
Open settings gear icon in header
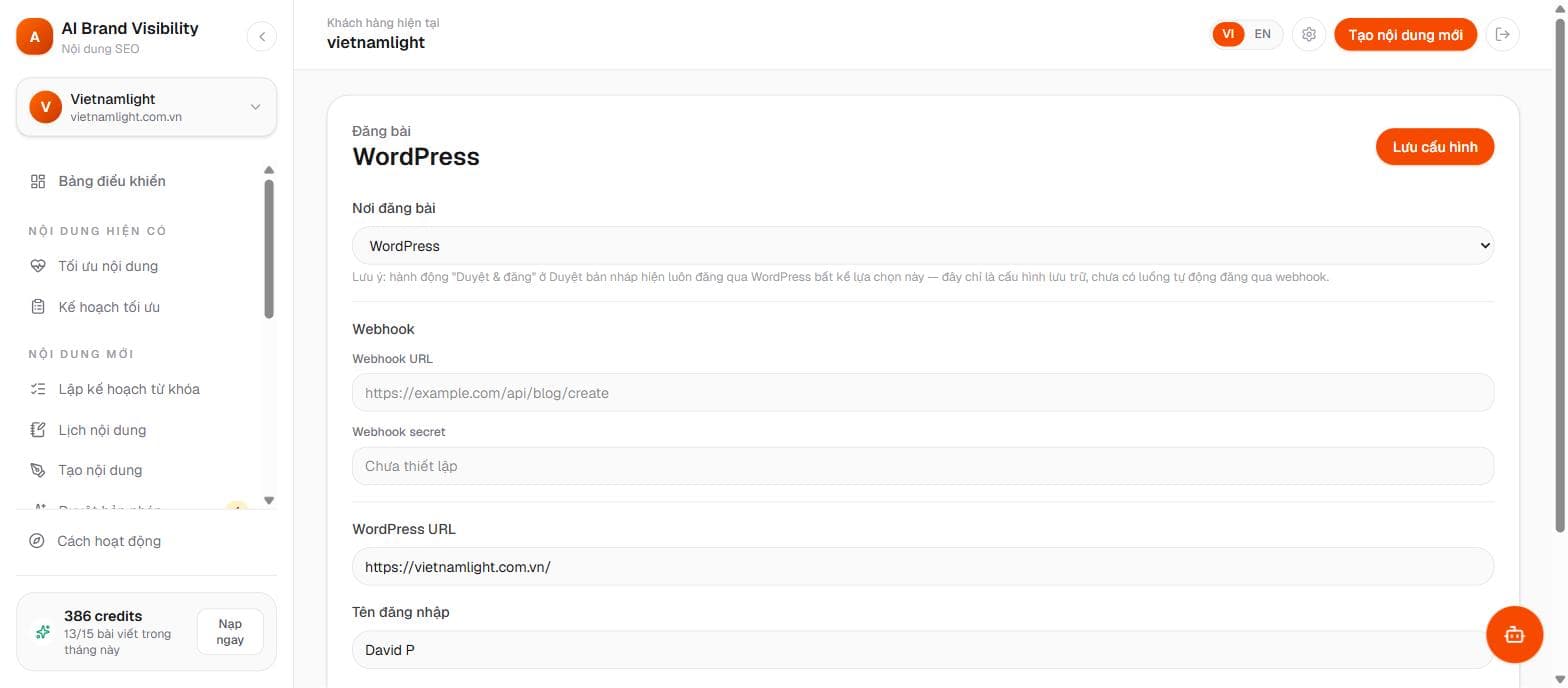(1309, 34)
